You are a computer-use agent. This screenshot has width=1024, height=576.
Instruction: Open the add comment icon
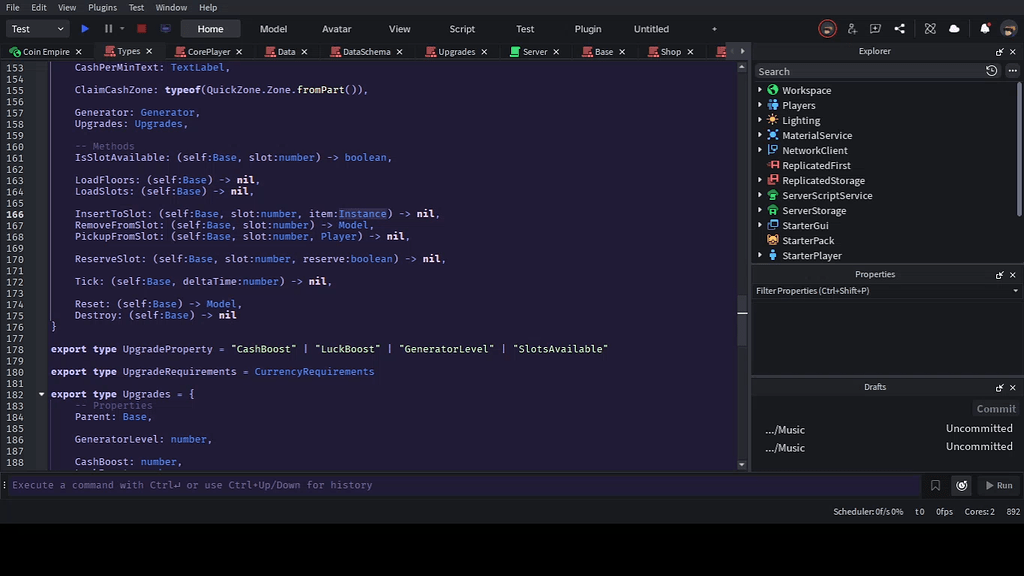click(x=875, y=29)
